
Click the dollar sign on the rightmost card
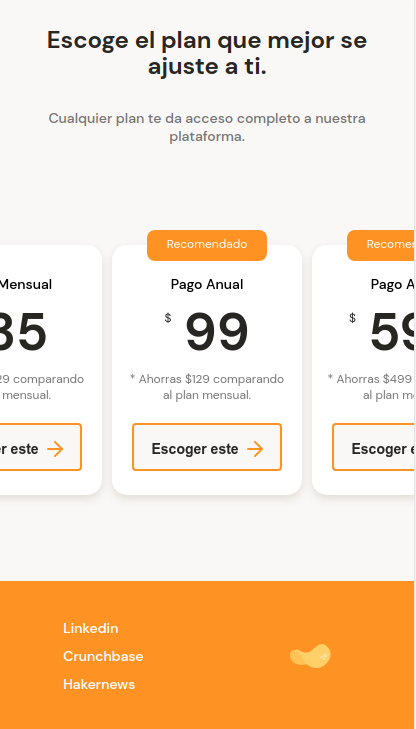[353, 318]
